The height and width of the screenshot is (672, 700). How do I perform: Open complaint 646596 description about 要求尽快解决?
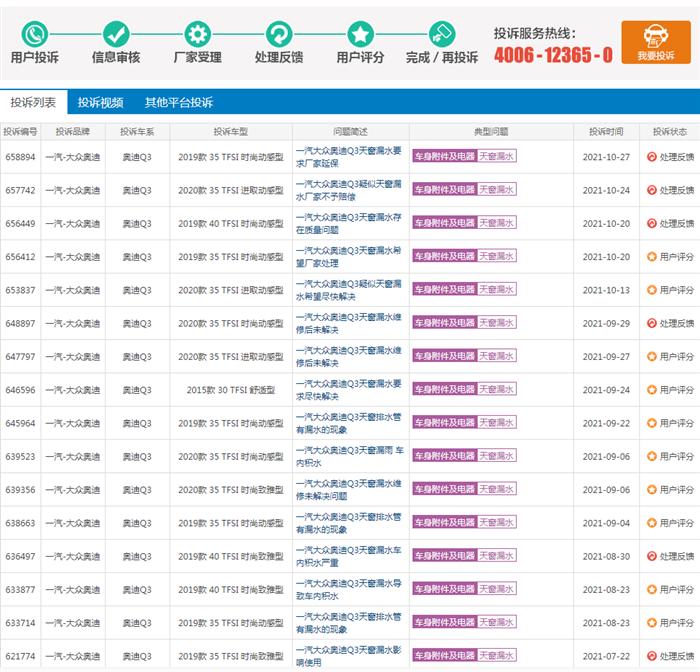coord(349,390)
